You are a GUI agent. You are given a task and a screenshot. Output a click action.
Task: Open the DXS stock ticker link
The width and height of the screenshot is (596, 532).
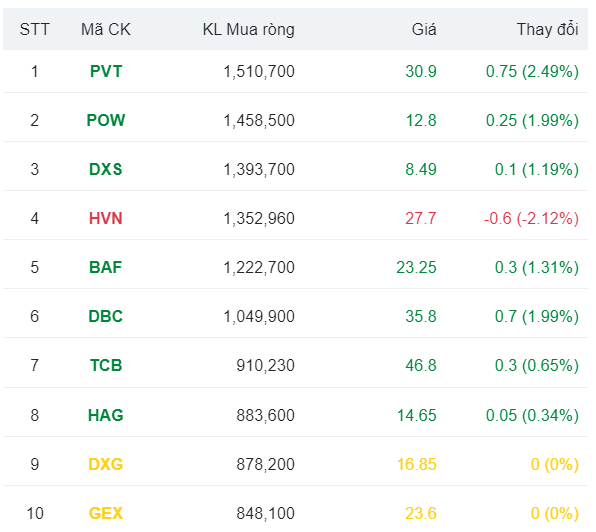106,169
